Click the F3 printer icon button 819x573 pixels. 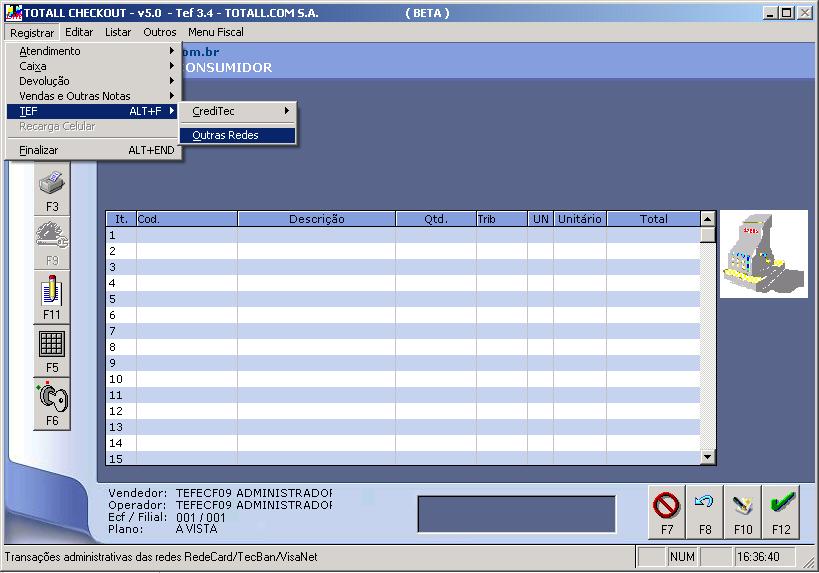52,189
